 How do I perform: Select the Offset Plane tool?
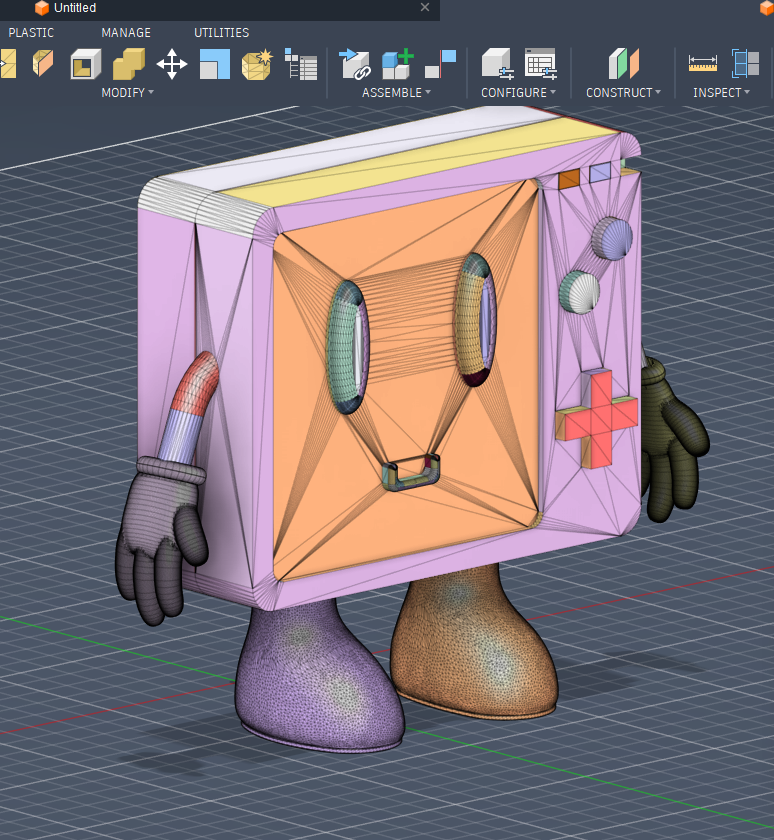(623, 64)
